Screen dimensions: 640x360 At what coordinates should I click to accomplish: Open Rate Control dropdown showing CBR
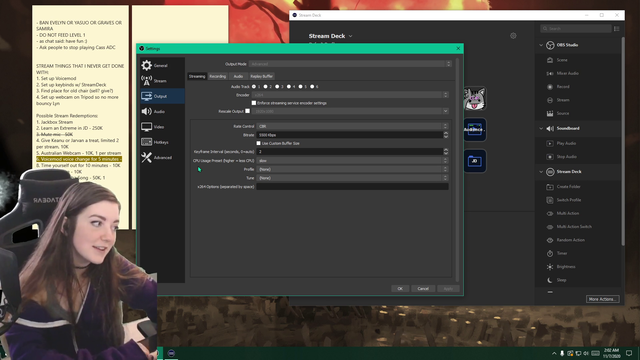pyautogui.click(x=353, y=126)
